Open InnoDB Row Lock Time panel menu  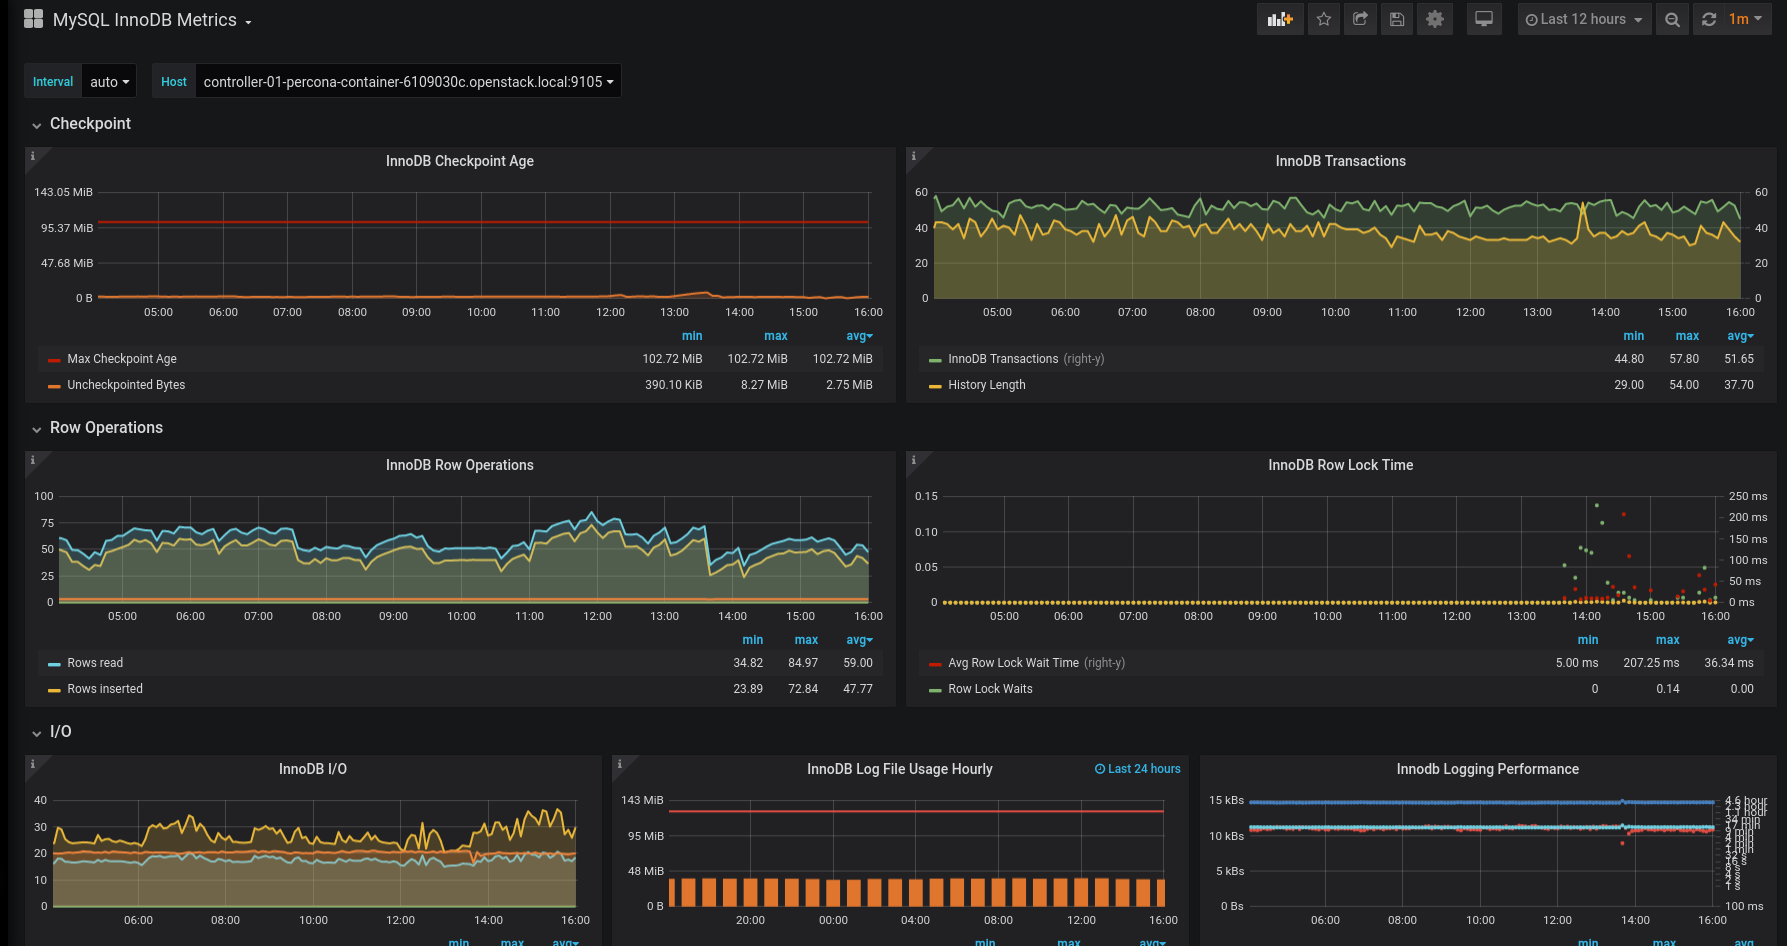[x=1340, y=465]
